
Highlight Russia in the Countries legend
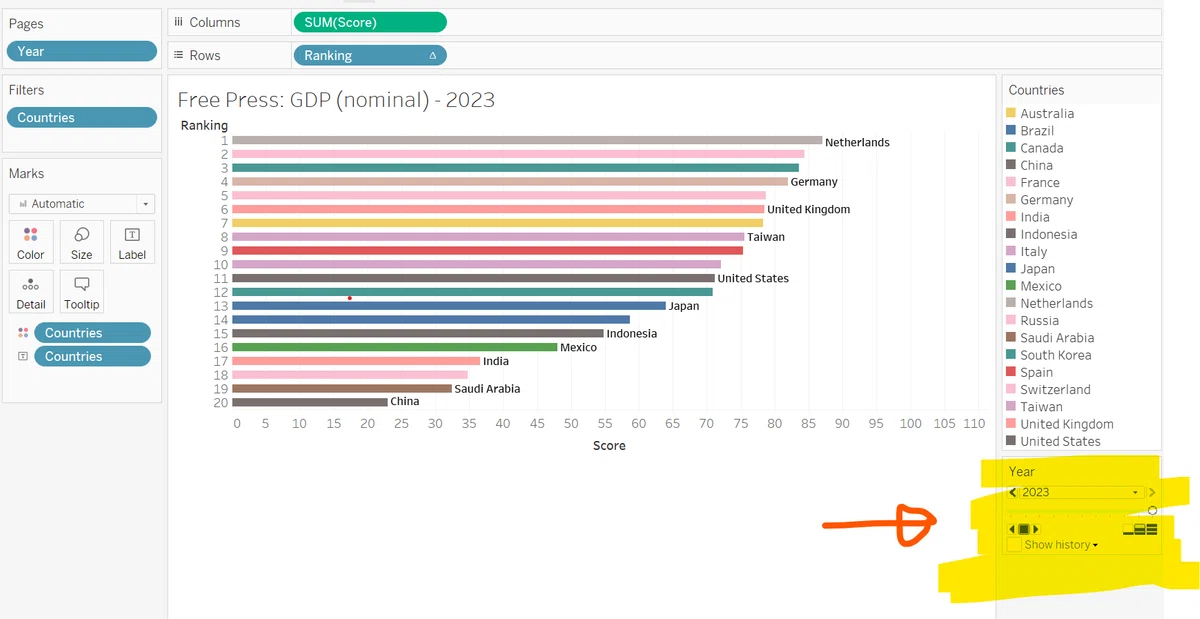click(x=1039, y=321)
